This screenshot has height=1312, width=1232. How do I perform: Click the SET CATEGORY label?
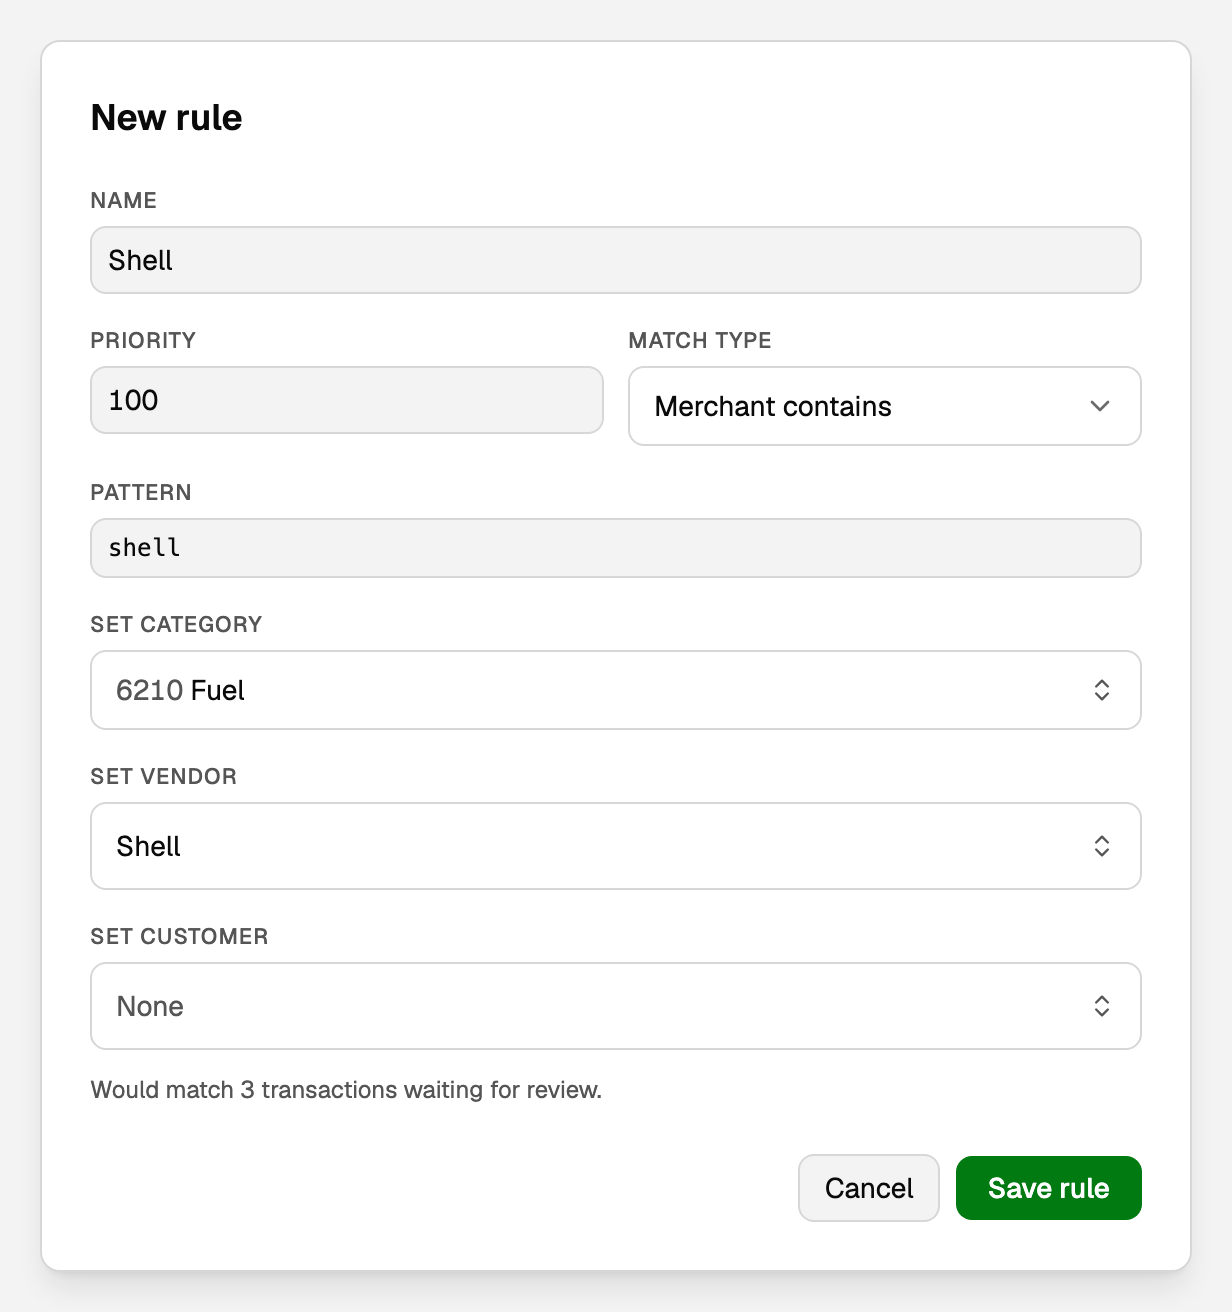click(x=176, y=625)
